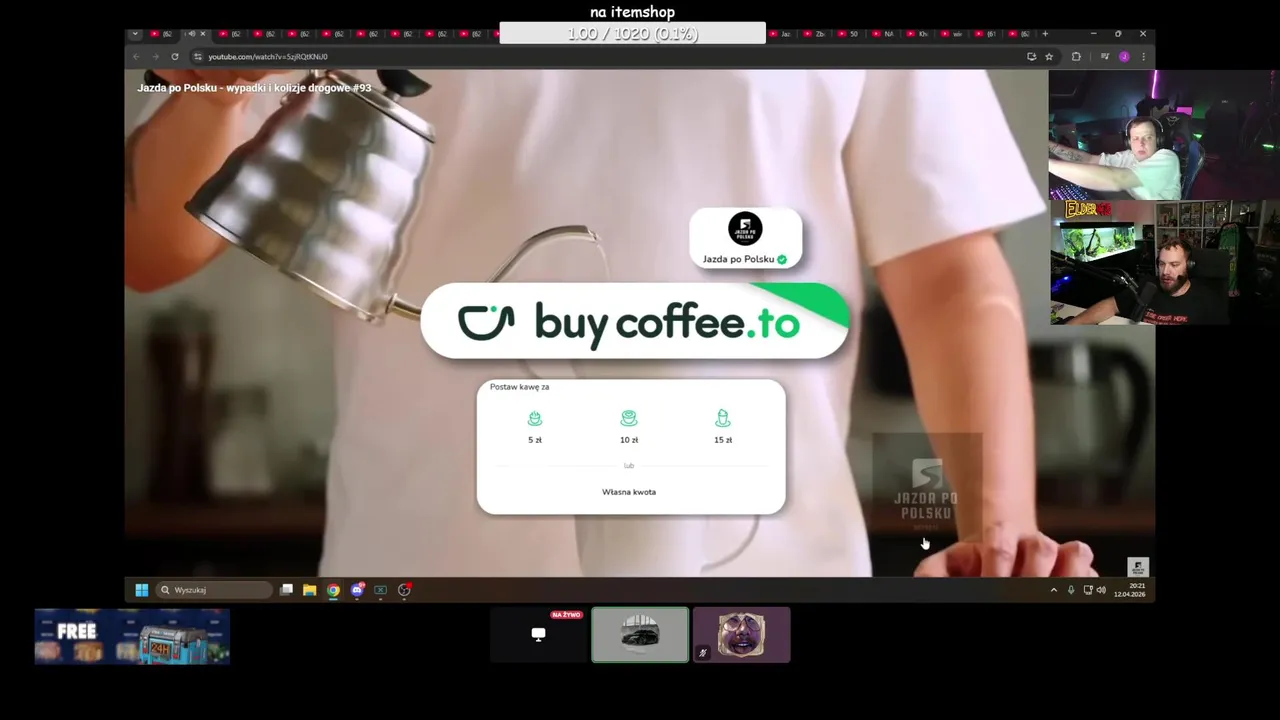This screenshot has width=1280, height=720.
Task: Open the Windows Start menu
Action: coord(142,590)
